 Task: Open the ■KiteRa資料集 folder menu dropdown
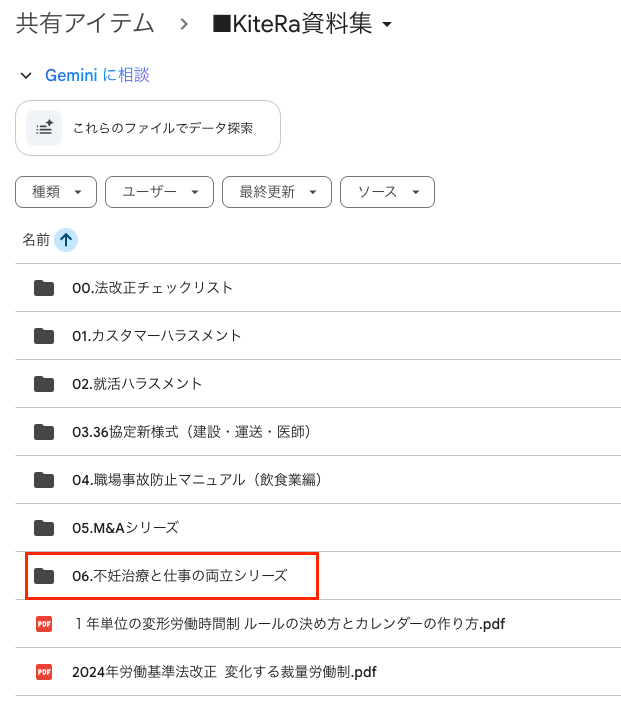[x=387, y=25]
